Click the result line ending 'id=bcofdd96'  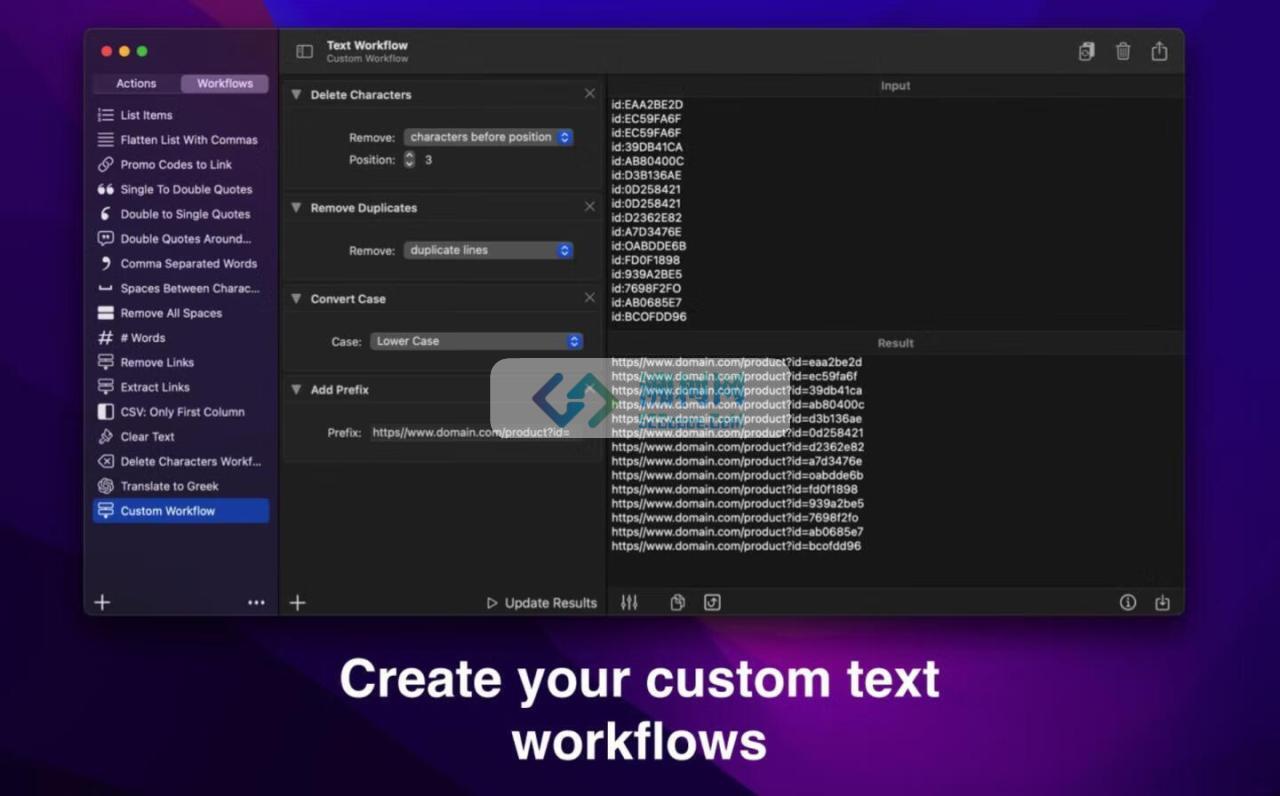pos(736,546)
